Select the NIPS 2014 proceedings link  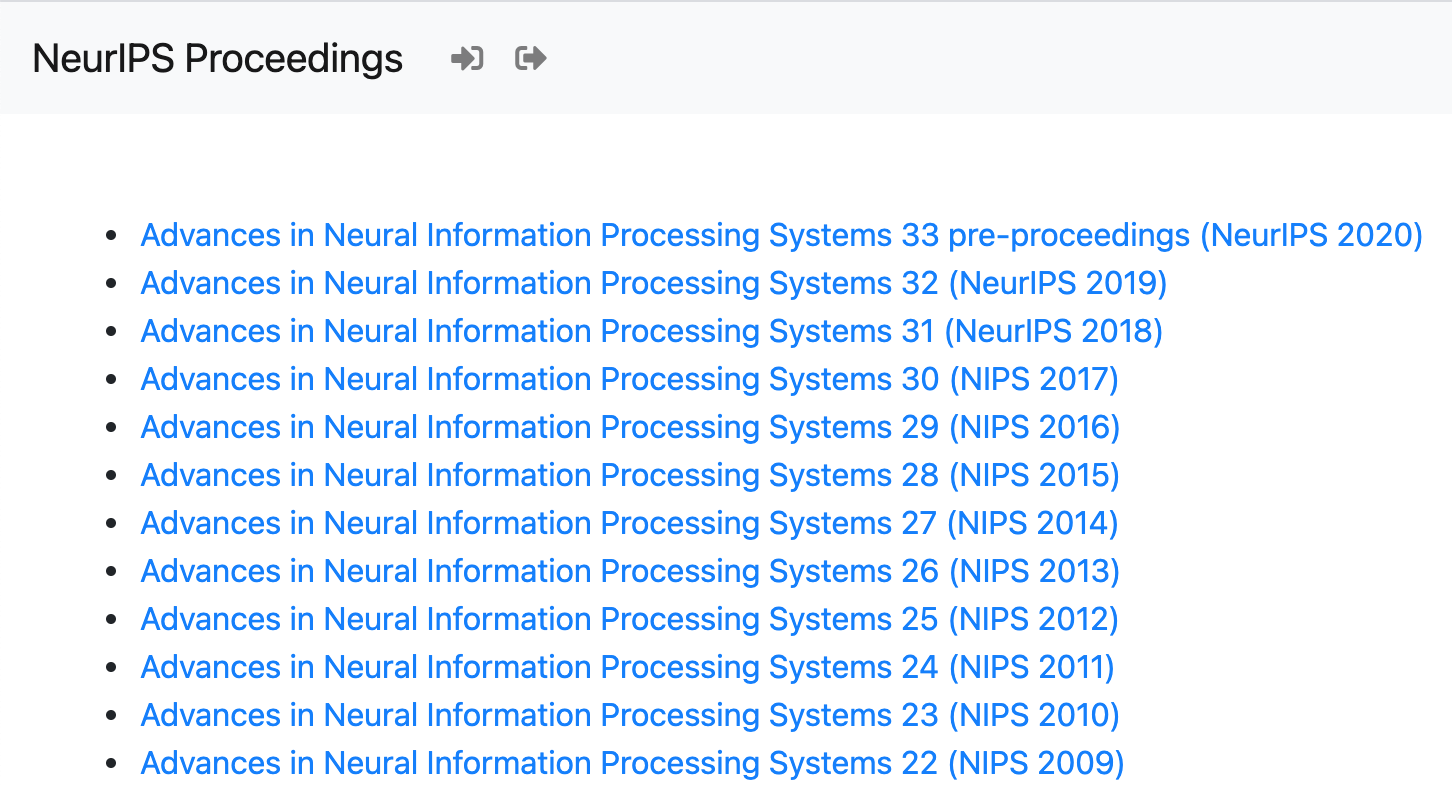(629, 523)
